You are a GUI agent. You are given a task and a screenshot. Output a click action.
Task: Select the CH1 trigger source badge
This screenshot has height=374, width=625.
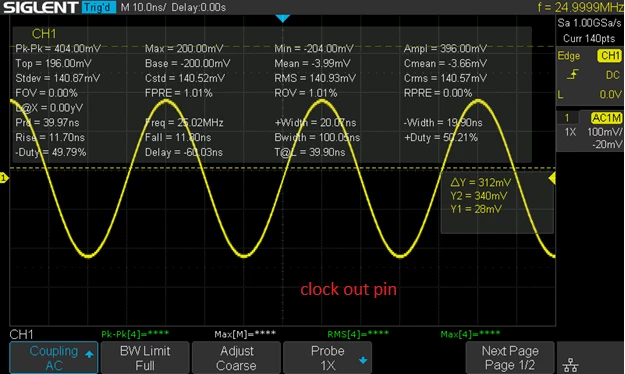pyautogui.click(x=609, y=55)
